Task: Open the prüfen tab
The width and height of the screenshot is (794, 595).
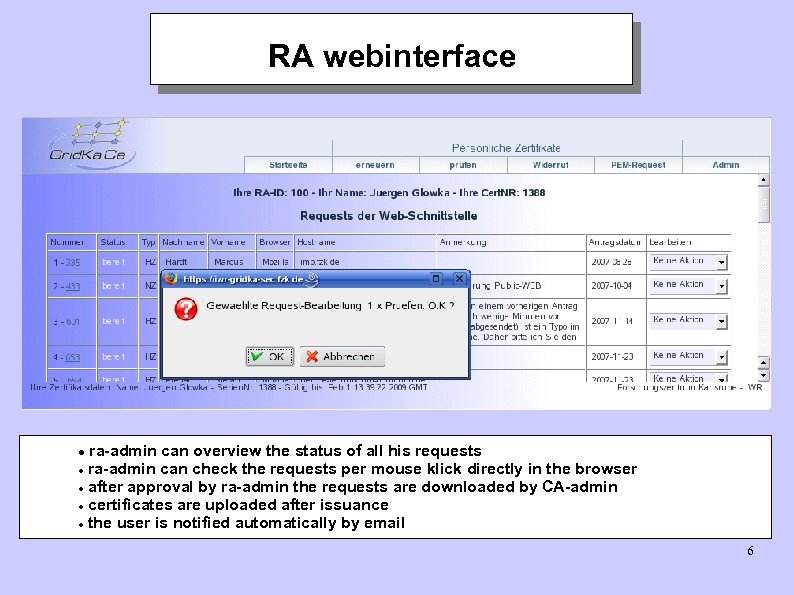Action: (x=463, y=165)
